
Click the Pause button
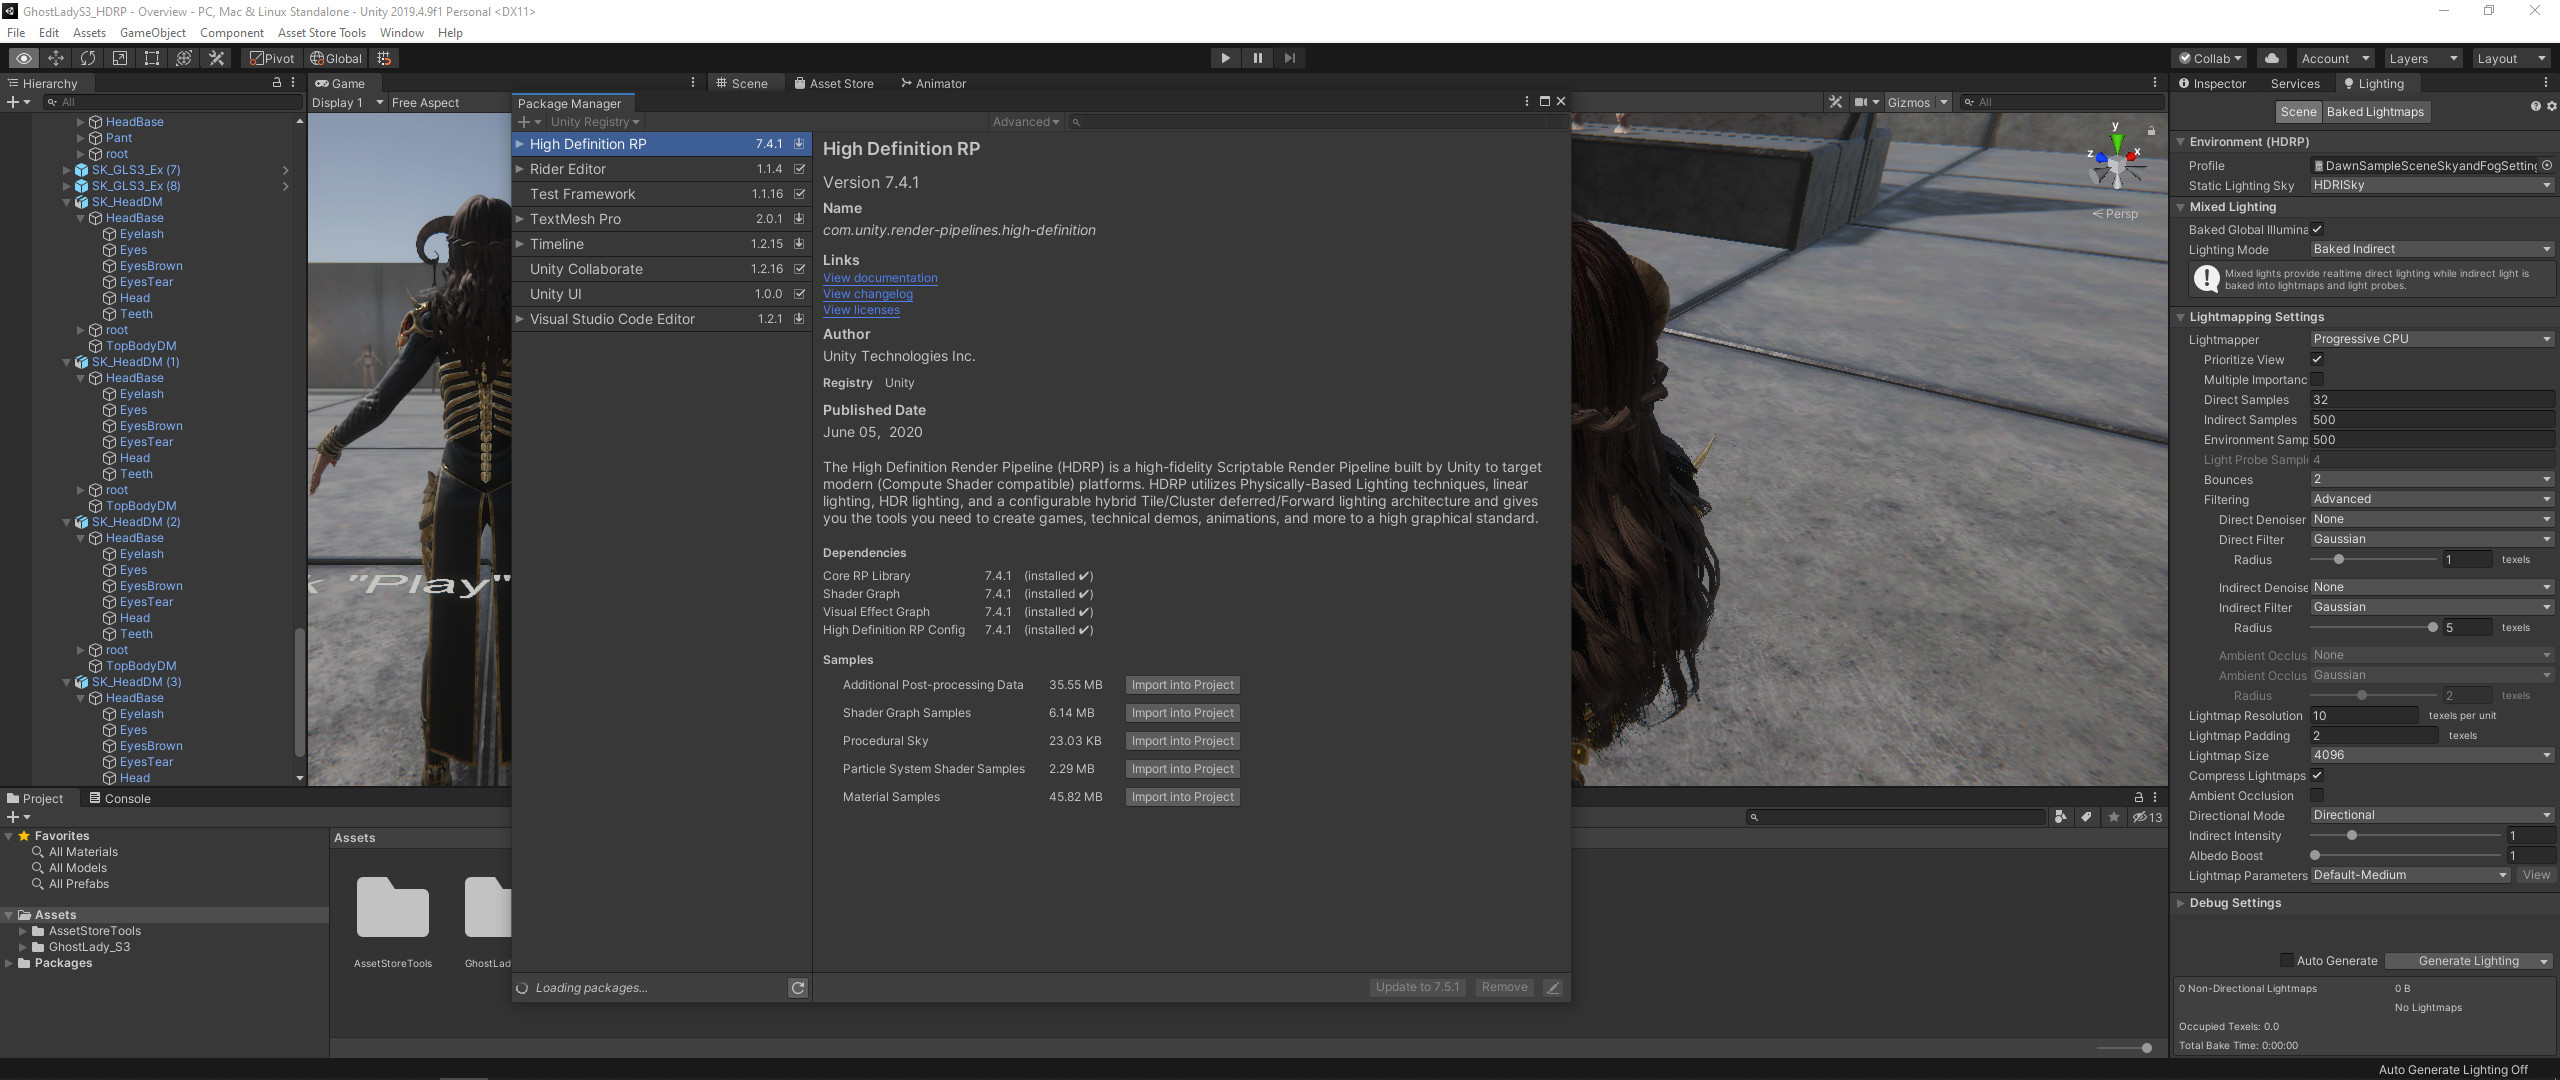1257,58
